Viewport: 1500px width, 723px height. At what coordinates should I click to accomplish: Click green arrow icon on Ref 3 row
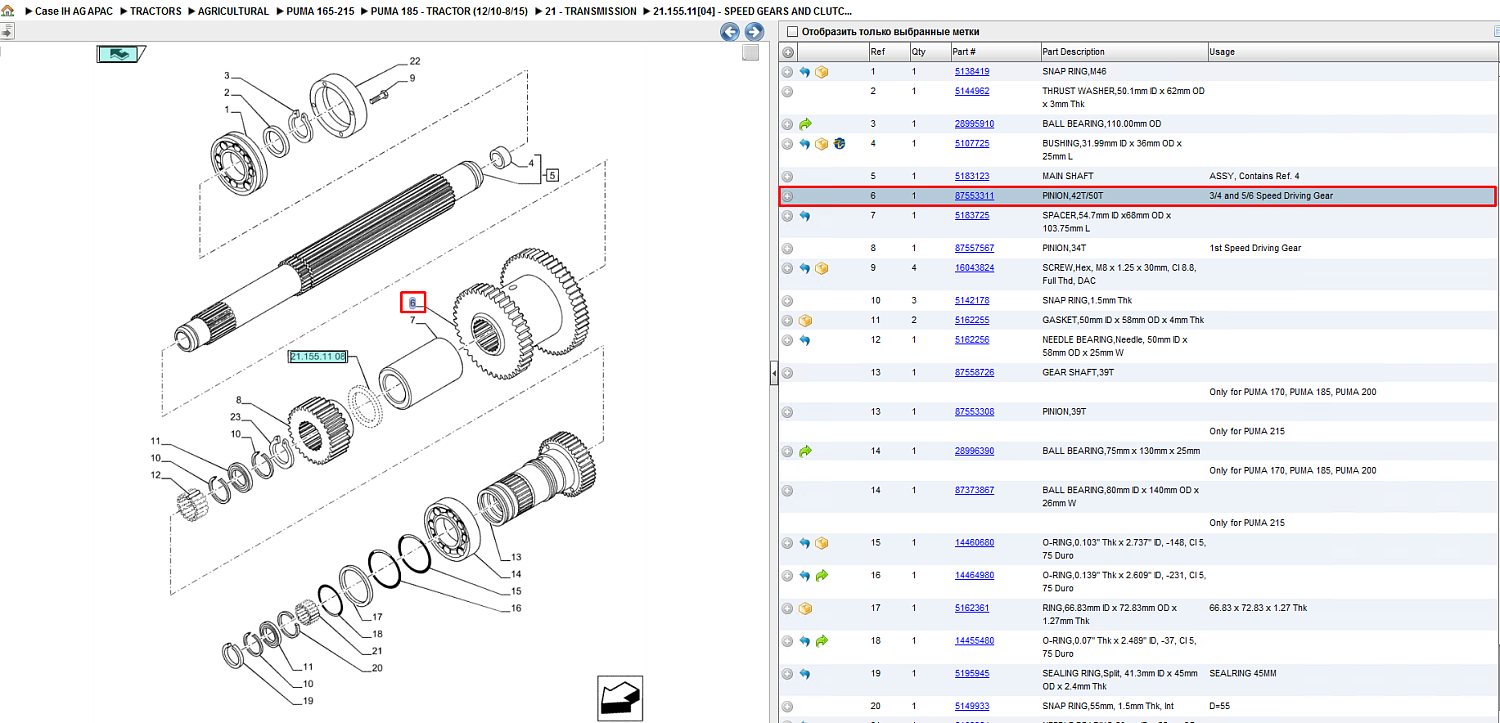pyautogui.click(x=805, y=124)
